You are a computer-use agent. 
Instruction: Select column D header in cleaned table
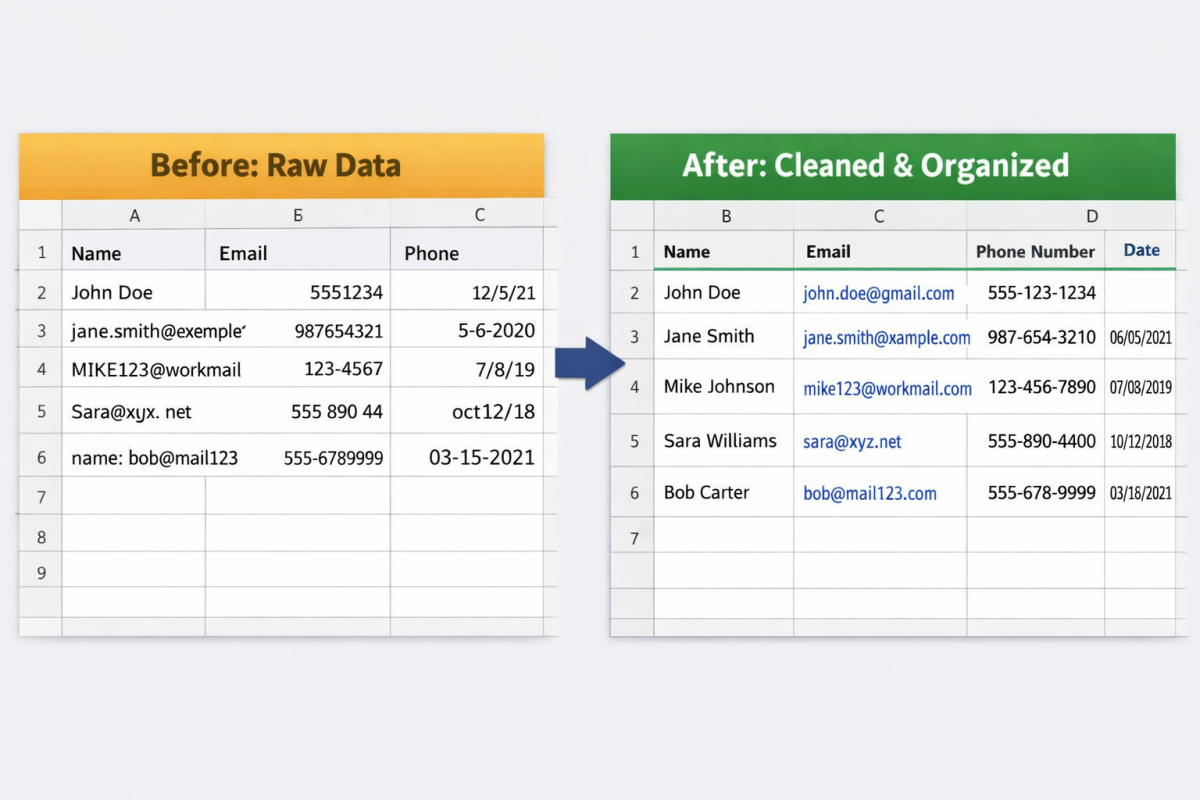[1092, 216]
